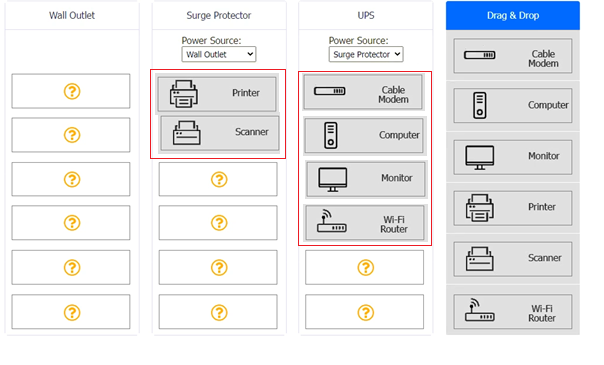Screen dimensions: 604x365
Task: Click second empty question mark slot in Surge Protector
Action: click(x=218, y=223)
